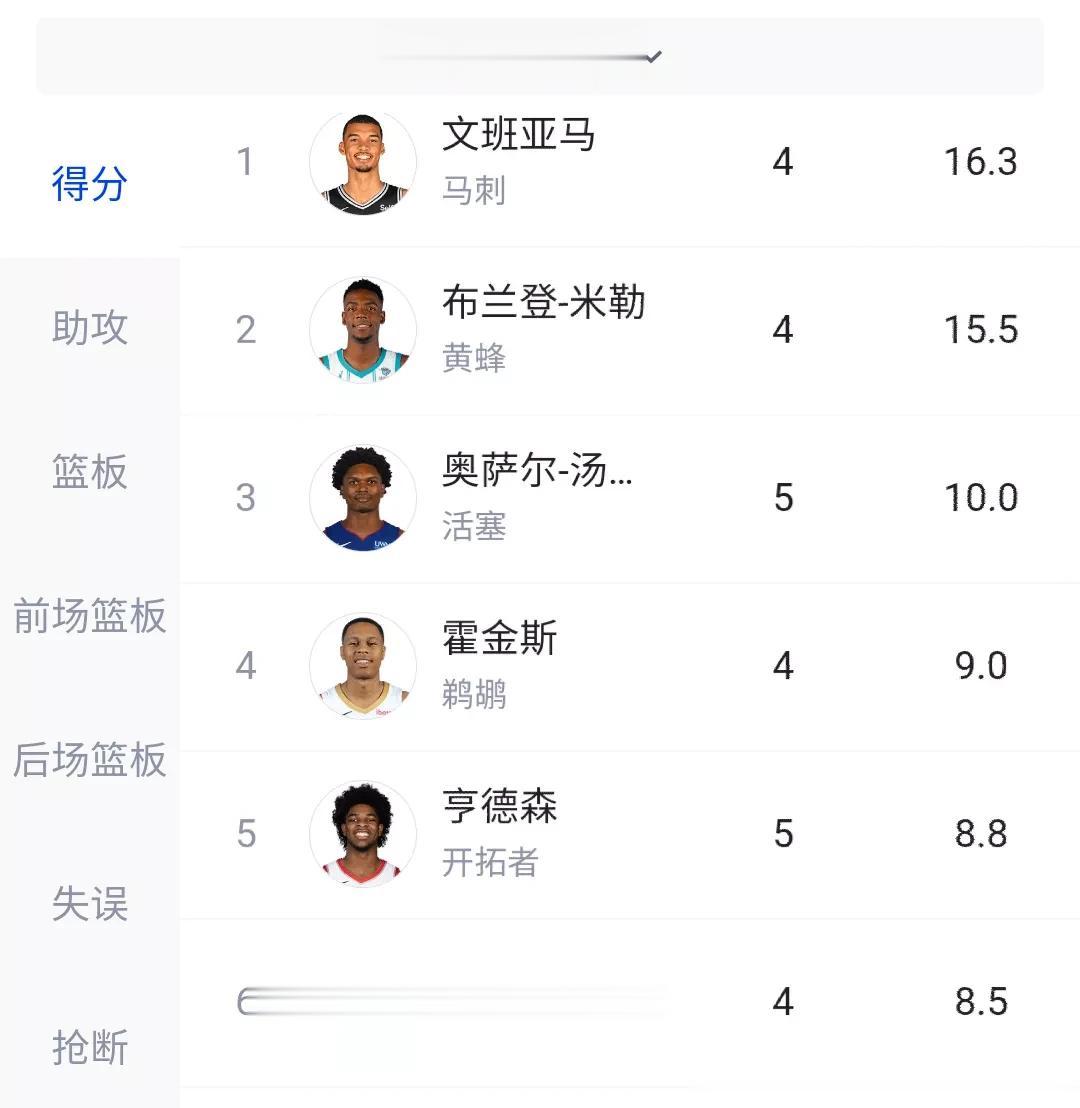The width and height of the screenshot is (1080, 1108).
Task: Open the 后场篮板 category
Action: tap(90, 760)
